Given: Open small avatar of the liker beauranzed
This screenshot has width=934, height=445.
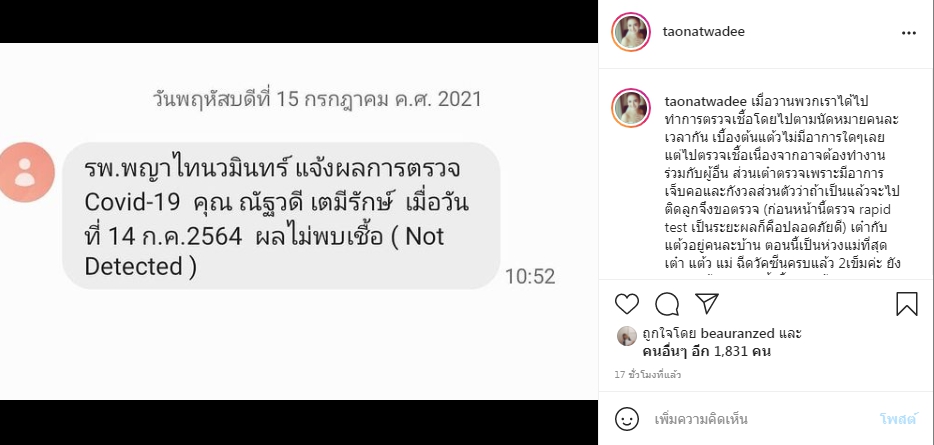Looking at the screenshot, I should pyautogui.click(x=626, y=336).
